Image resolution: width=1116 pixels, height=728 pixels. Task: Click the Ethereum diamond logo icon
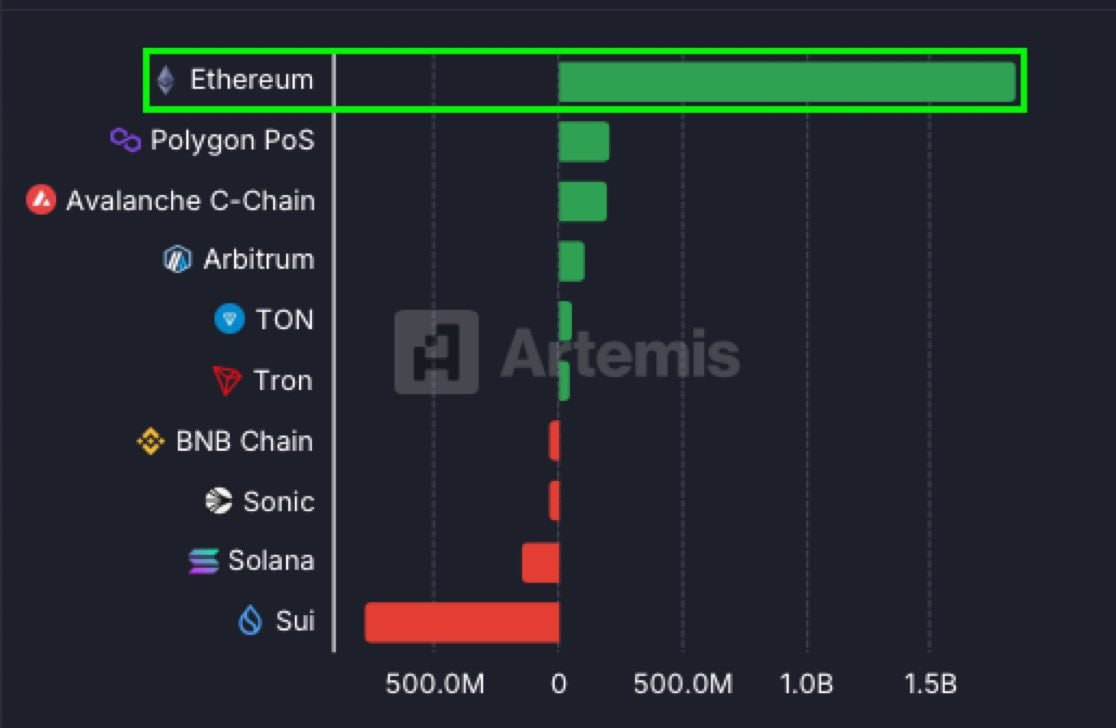pos(166,80)
